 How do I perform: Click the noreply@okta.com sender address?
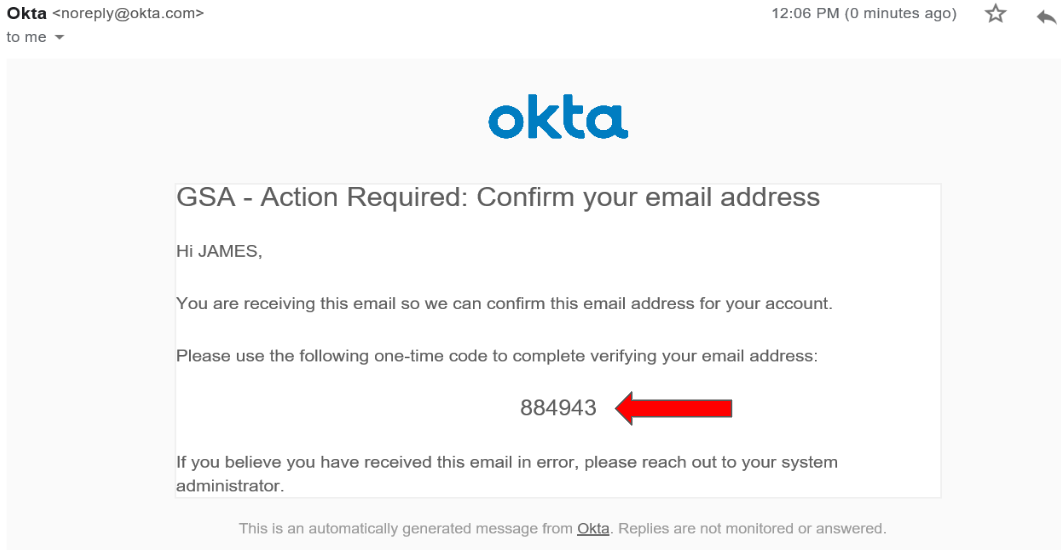point(128,14)
